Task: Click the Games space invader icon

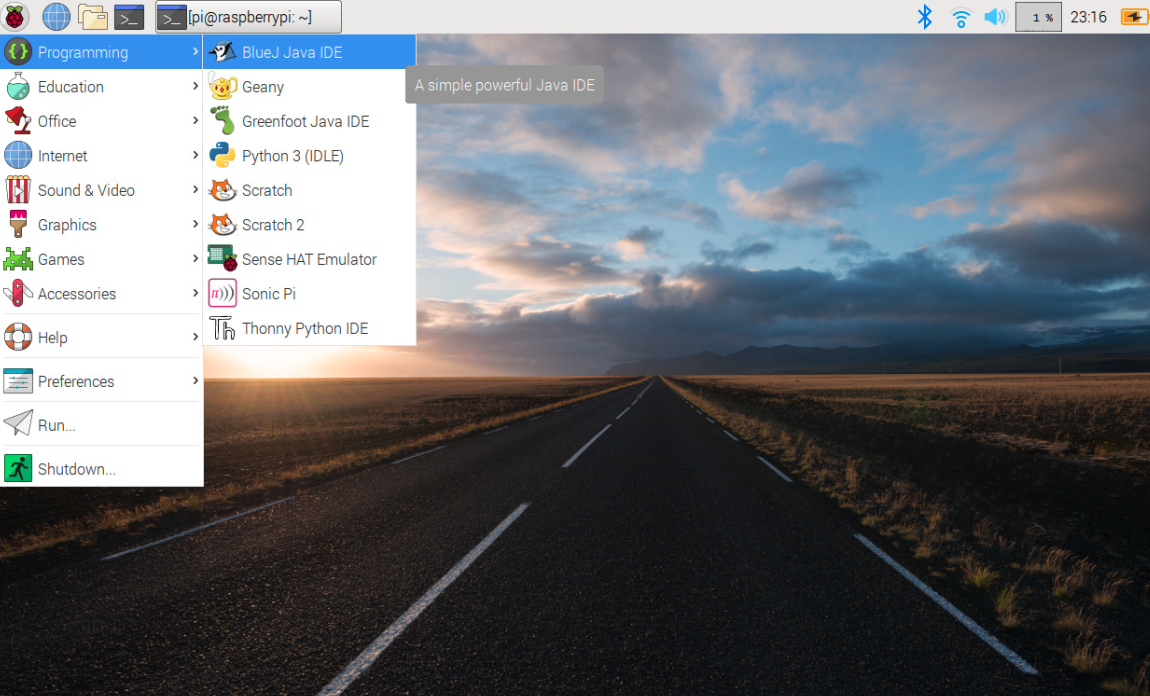Action: click(x=18, y=259)
